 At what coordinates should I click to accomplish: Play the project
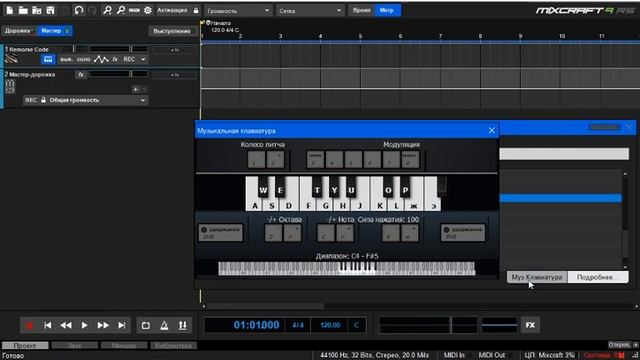[x=84, y=325]
